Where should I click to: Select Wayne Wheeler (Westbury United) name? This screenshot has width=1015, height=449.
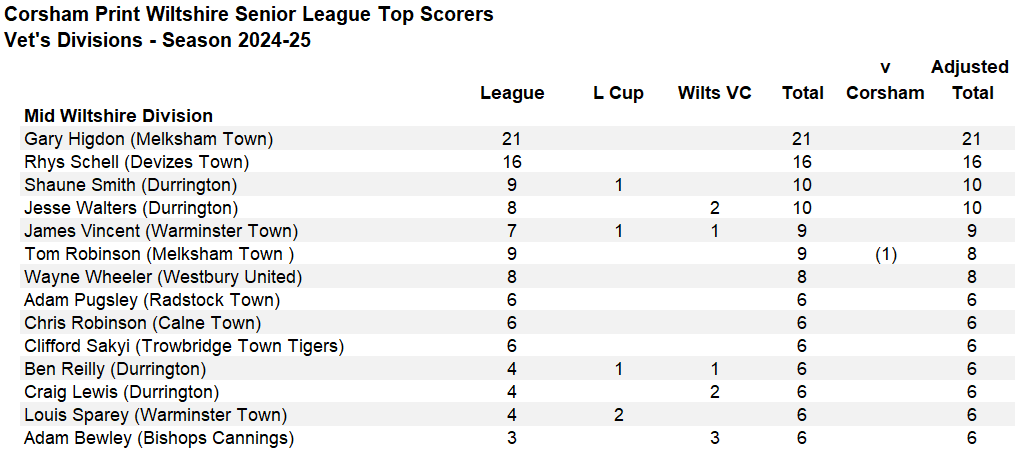(x=163, y=277)
